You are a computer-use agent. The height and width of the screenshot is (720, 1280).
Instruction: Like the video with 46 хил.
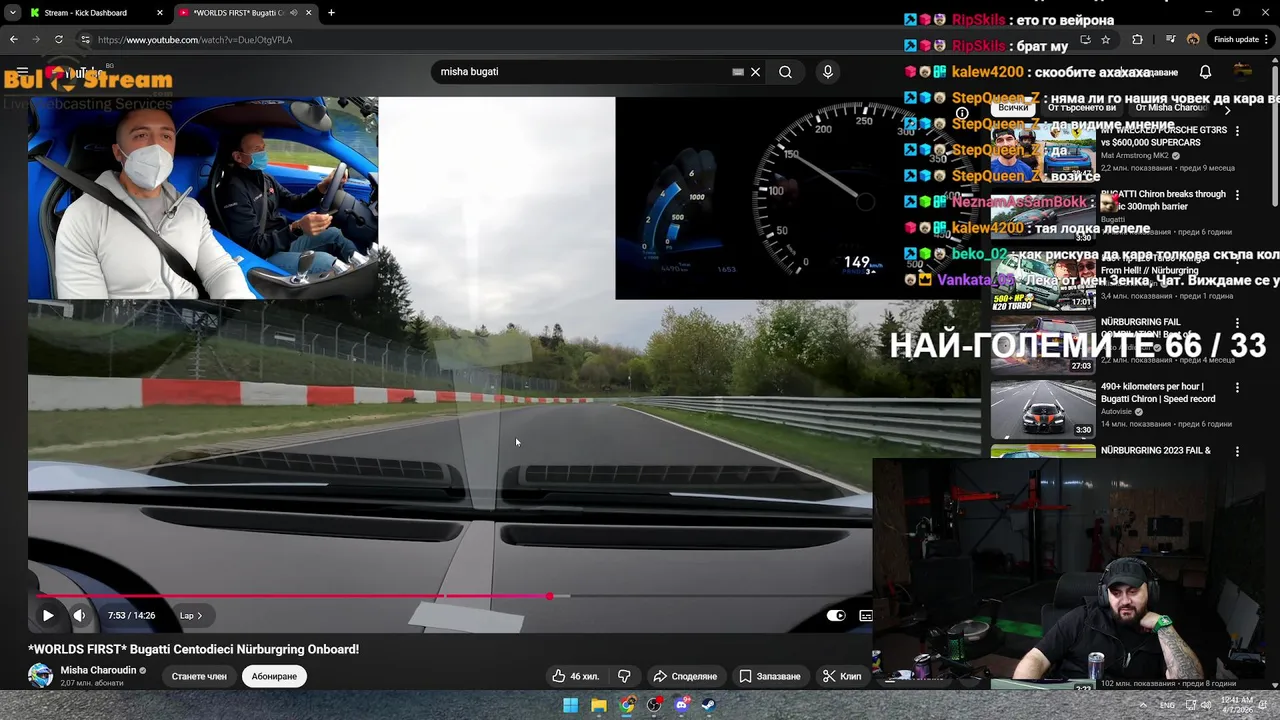coord(575,677)
